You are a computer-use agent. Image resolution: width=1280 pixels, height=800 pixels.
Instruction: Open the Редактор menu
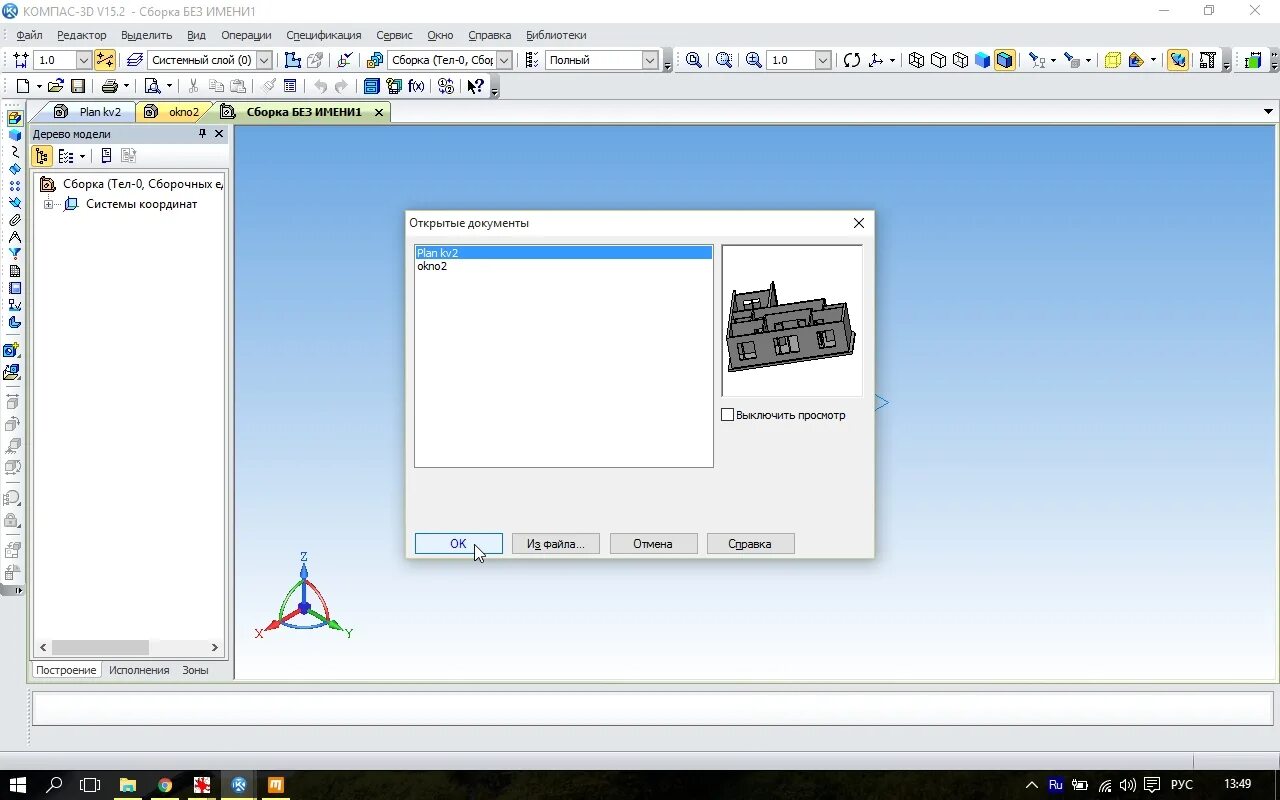82,35
